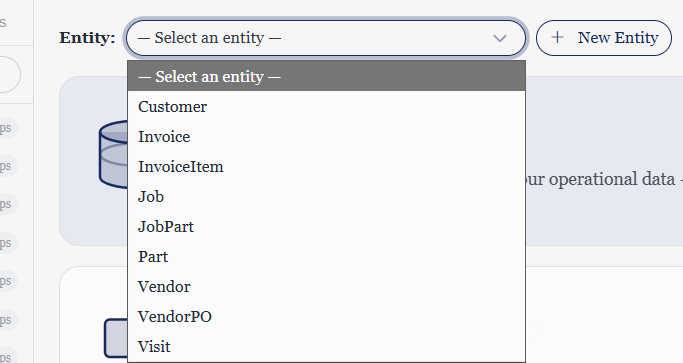Select Customer from the entity list

[x=326, y=106]
